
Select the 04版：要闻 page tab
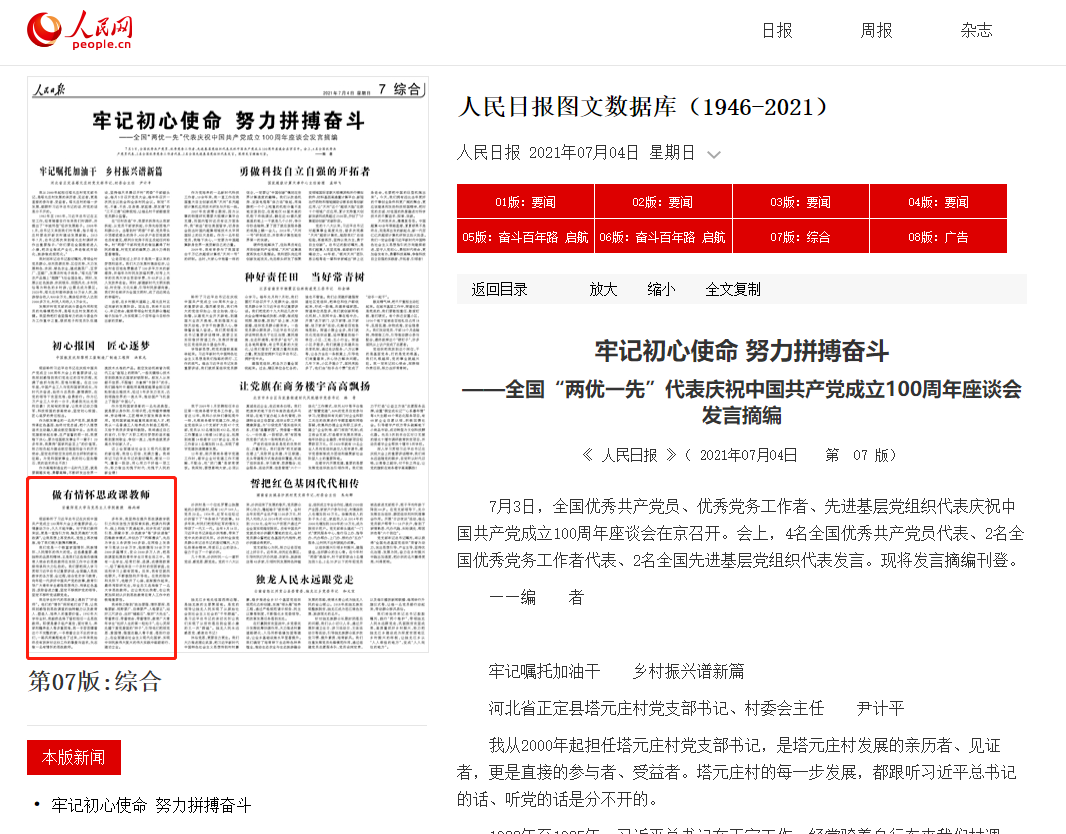pos(938,201)
